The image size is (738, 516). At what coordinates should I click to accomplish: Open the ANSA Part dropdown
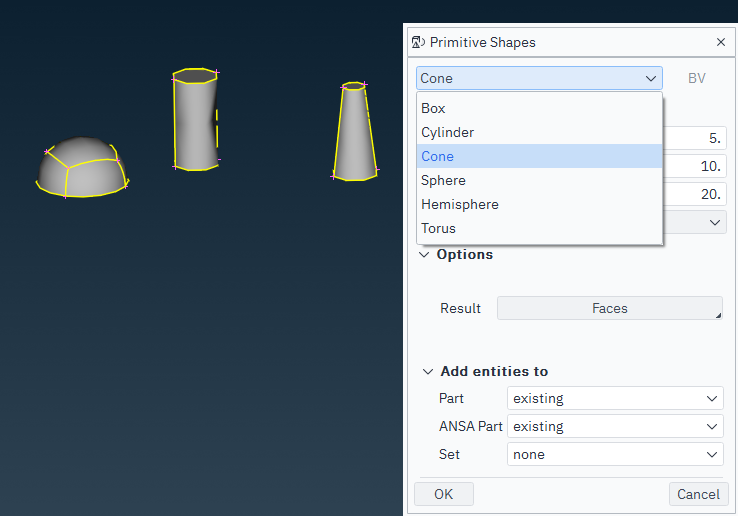614,426
